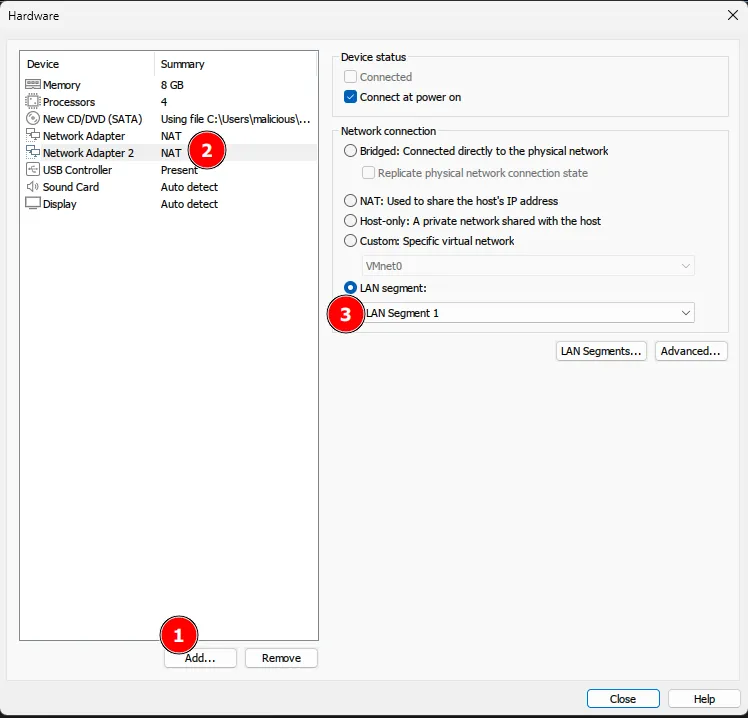This screenshot has height=718, width=748.
Task: Click the Add... hardware button
Action: click(201, 658)
